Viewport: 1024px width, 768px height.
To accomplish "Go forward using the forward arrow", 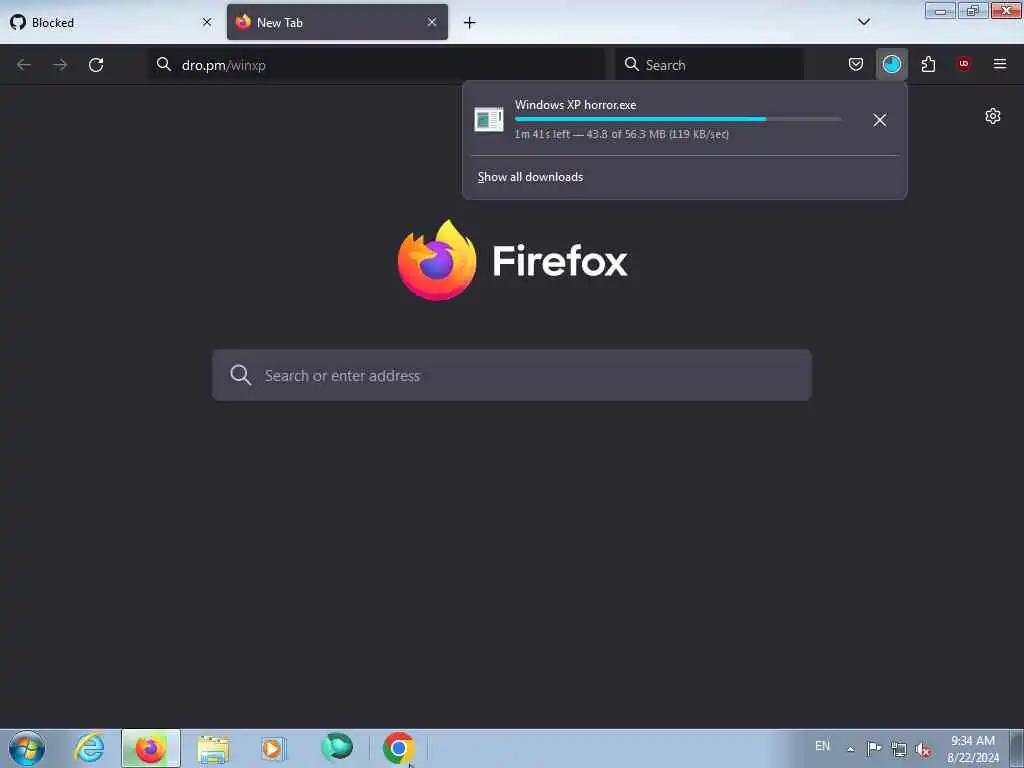I will coord(60,65).
